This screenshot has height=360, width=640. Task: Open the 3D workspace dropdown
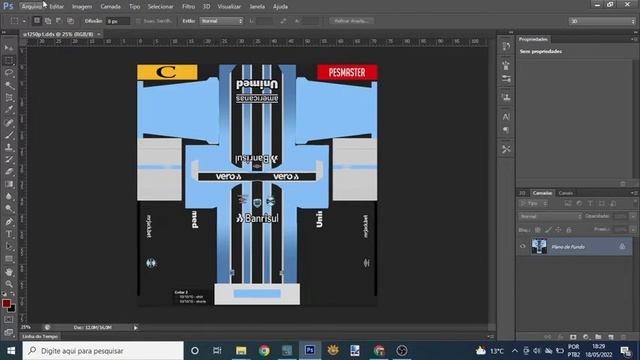point(602,21)
